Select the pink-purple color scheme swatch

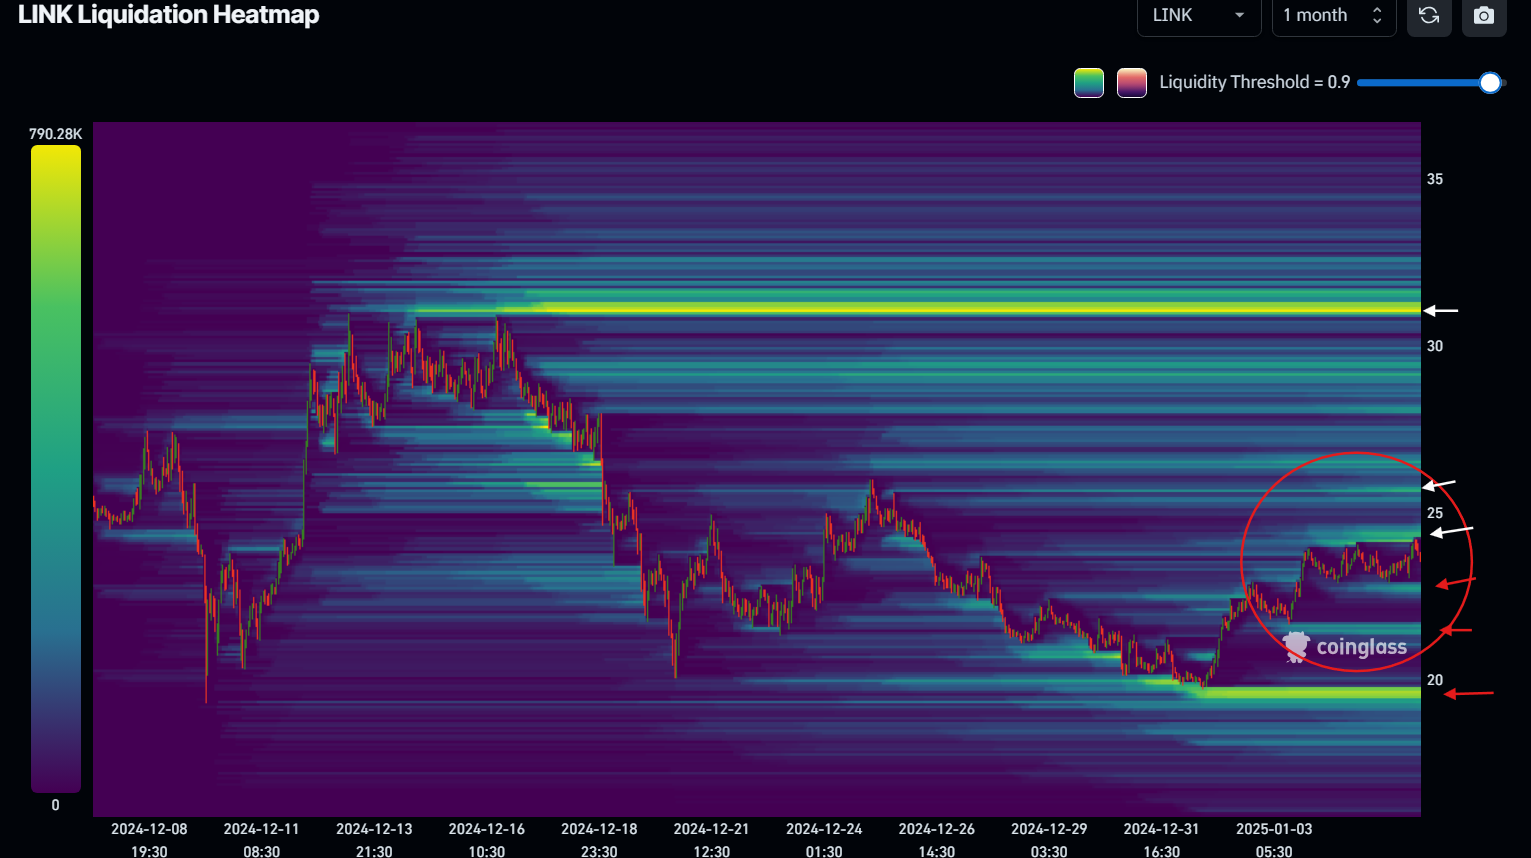tap(1132, 83)
